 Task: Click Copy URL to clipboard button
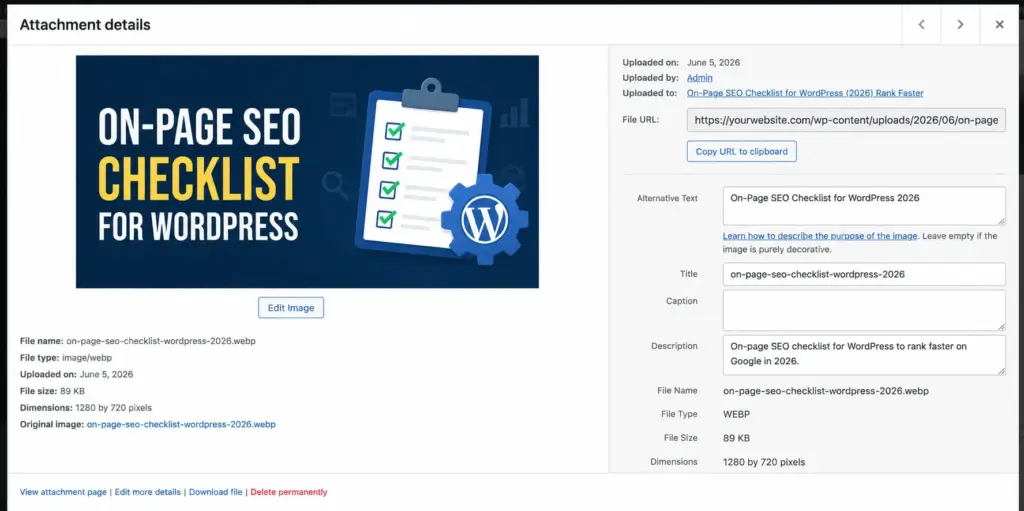click(741, 151)
